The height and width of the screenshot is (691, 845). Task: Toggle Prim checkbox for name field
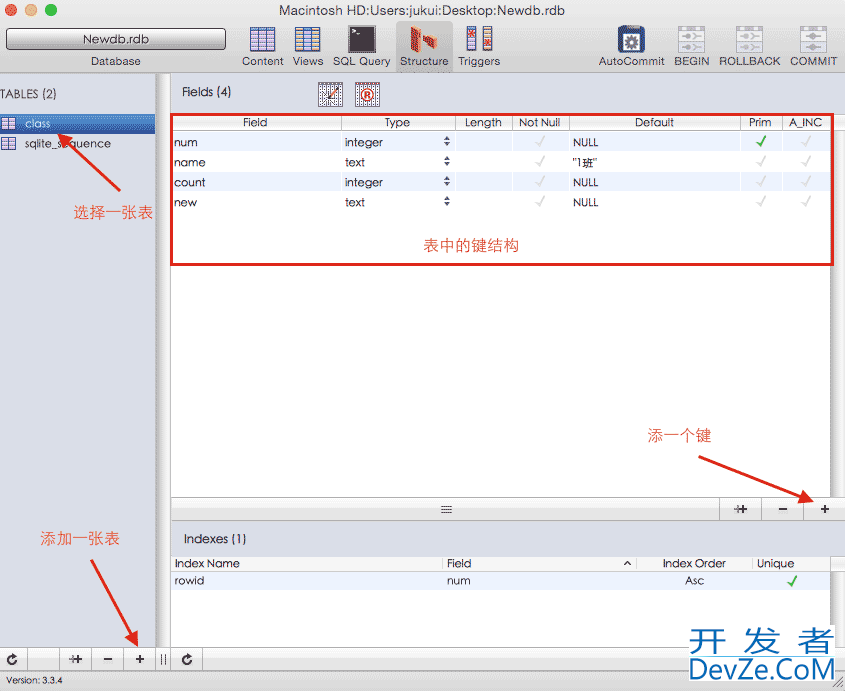761,161
